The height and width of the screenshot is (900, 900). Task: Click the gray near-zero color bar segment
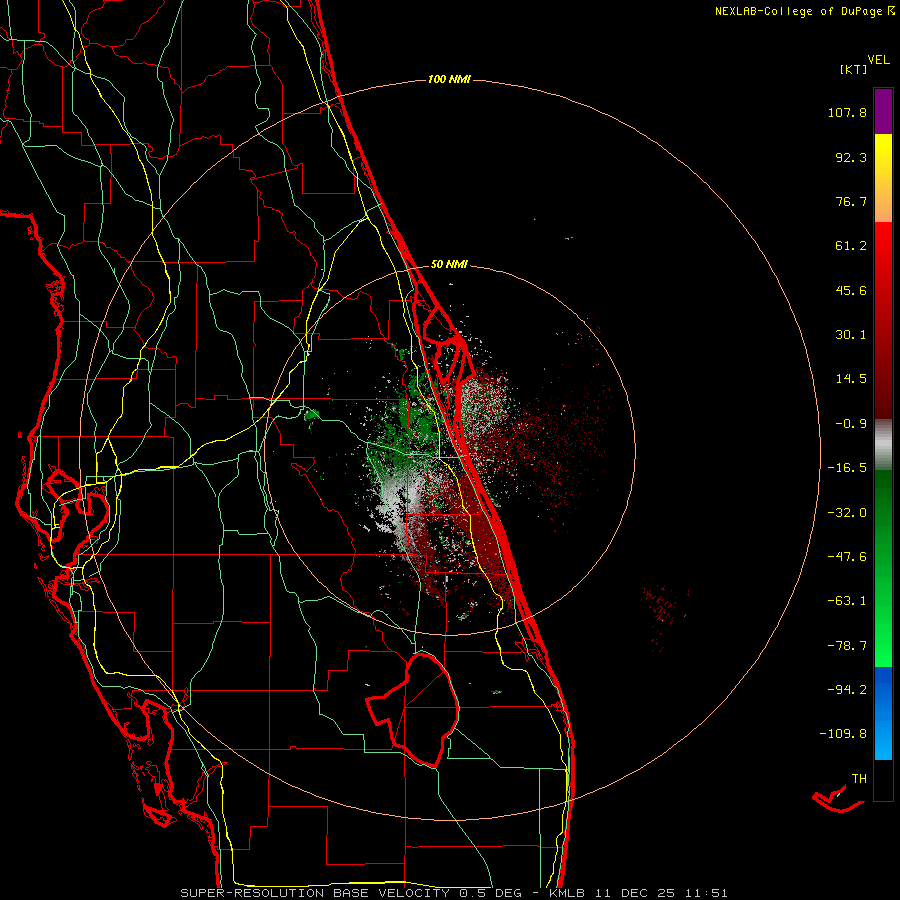tap(883, 445)
